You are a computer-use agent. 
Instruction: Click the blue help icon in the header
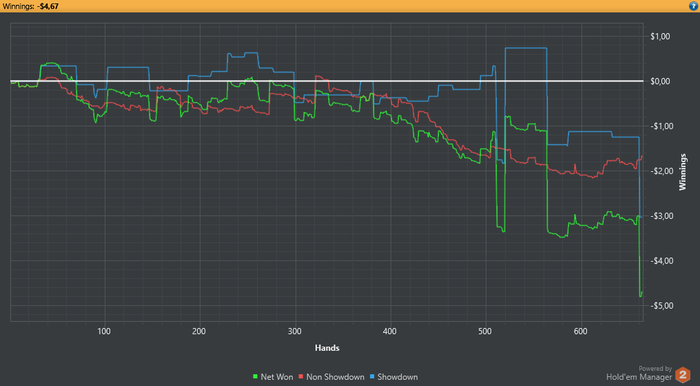pyautogui.click(x=693, y=6)
